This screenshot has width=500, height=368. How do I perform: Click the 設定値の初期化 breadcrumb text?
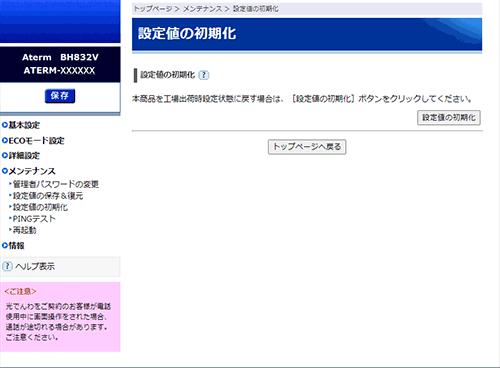[256, 9]
